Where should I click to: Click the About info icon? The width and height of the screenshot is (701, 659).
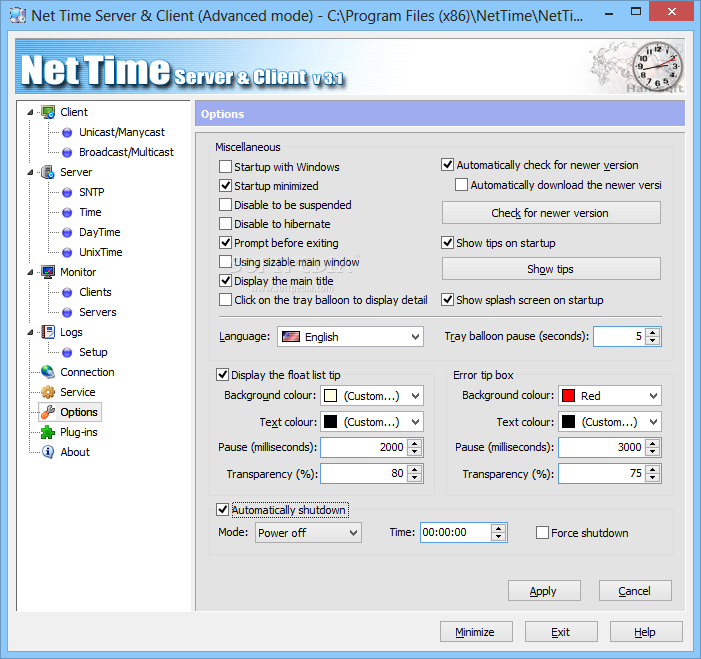pos(48,452)
